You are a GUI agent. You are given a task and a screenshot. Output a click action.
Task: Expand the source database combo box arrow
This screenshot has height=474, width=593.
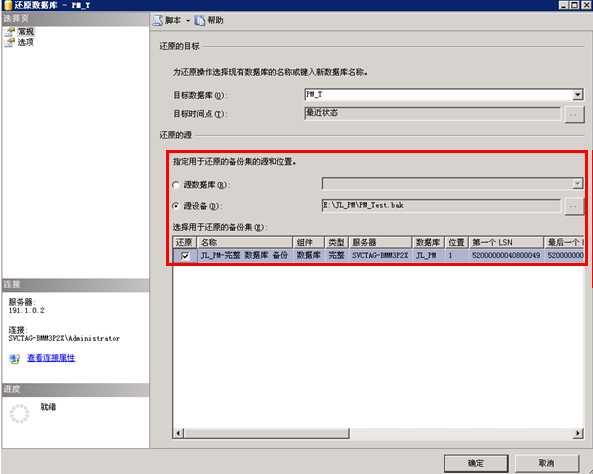[x=577, y=184]
